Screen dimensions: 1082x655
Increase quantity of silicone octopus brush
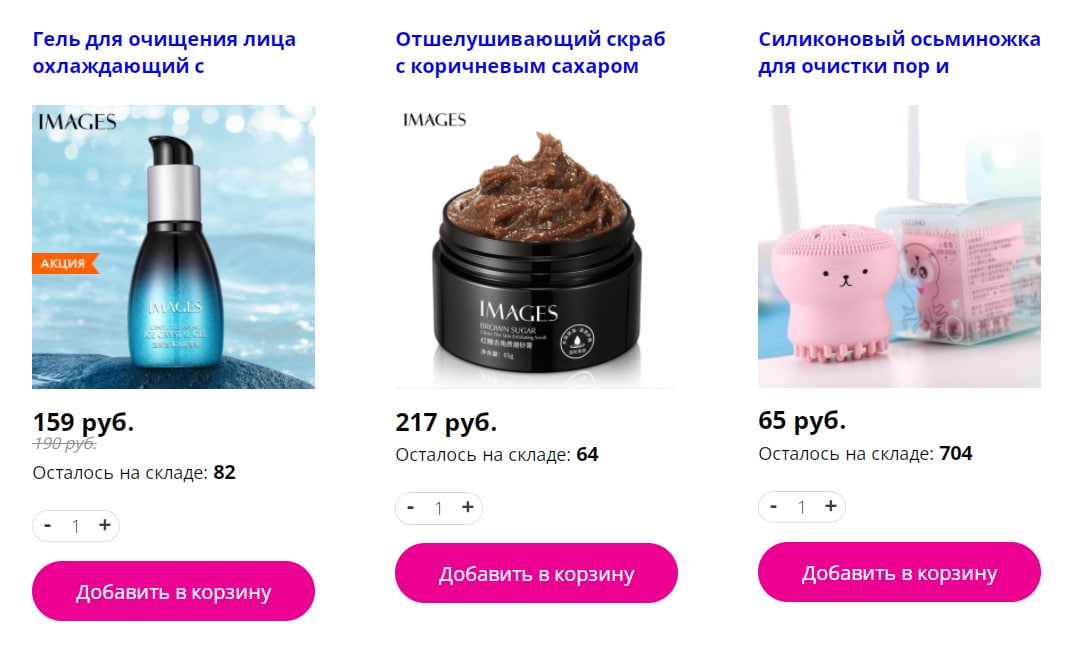830,507
